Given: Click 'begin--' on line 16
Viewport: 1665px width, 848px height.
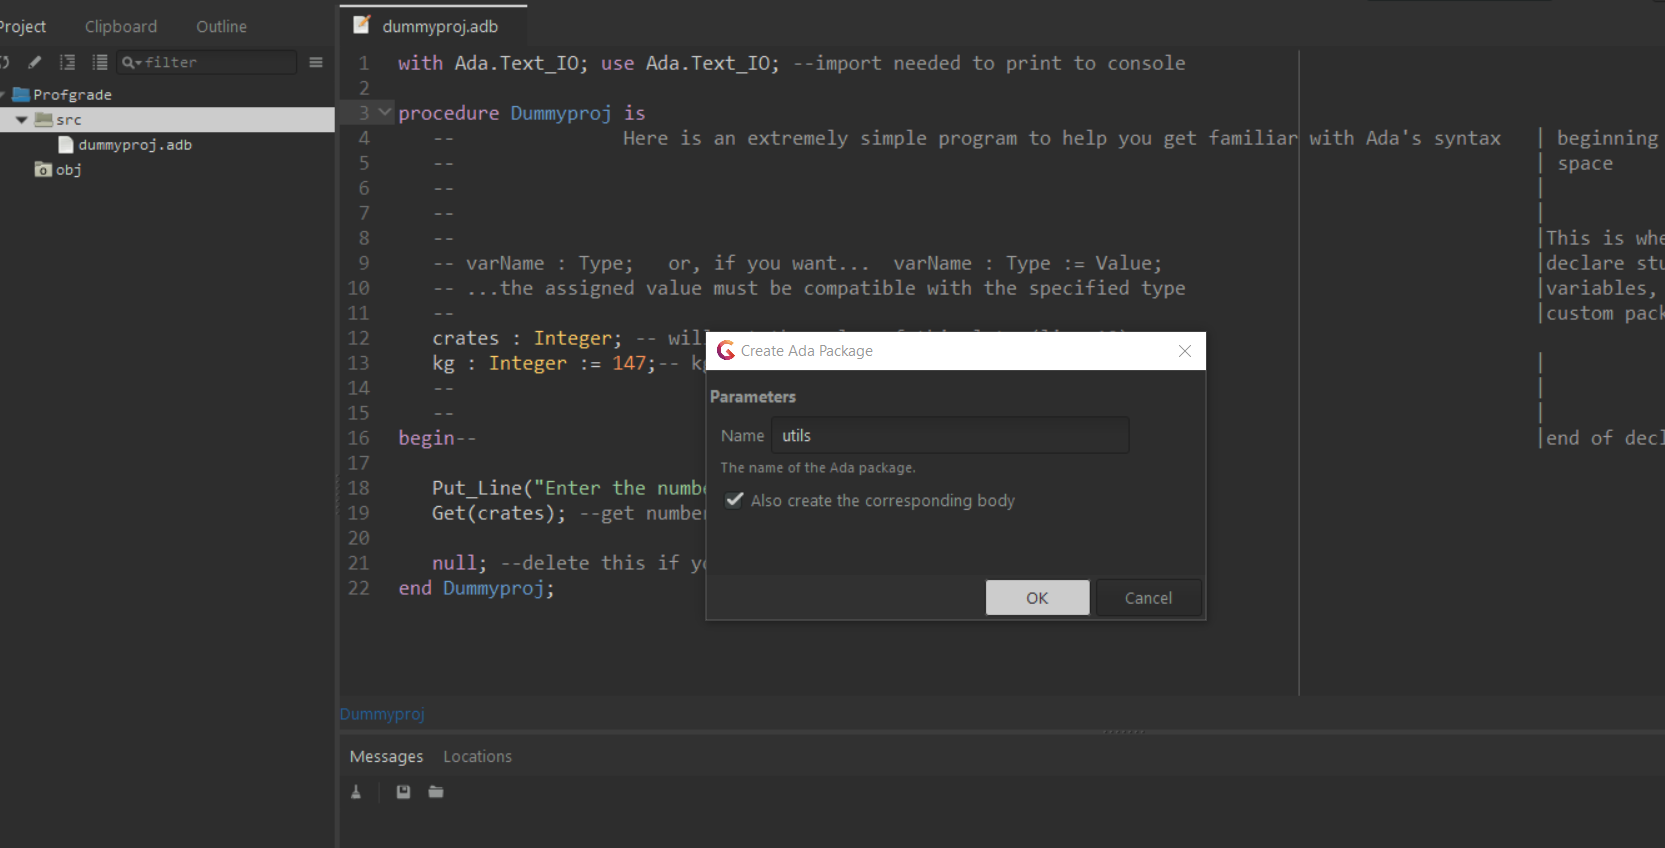Looking at the screenshot, I should 437,438.
